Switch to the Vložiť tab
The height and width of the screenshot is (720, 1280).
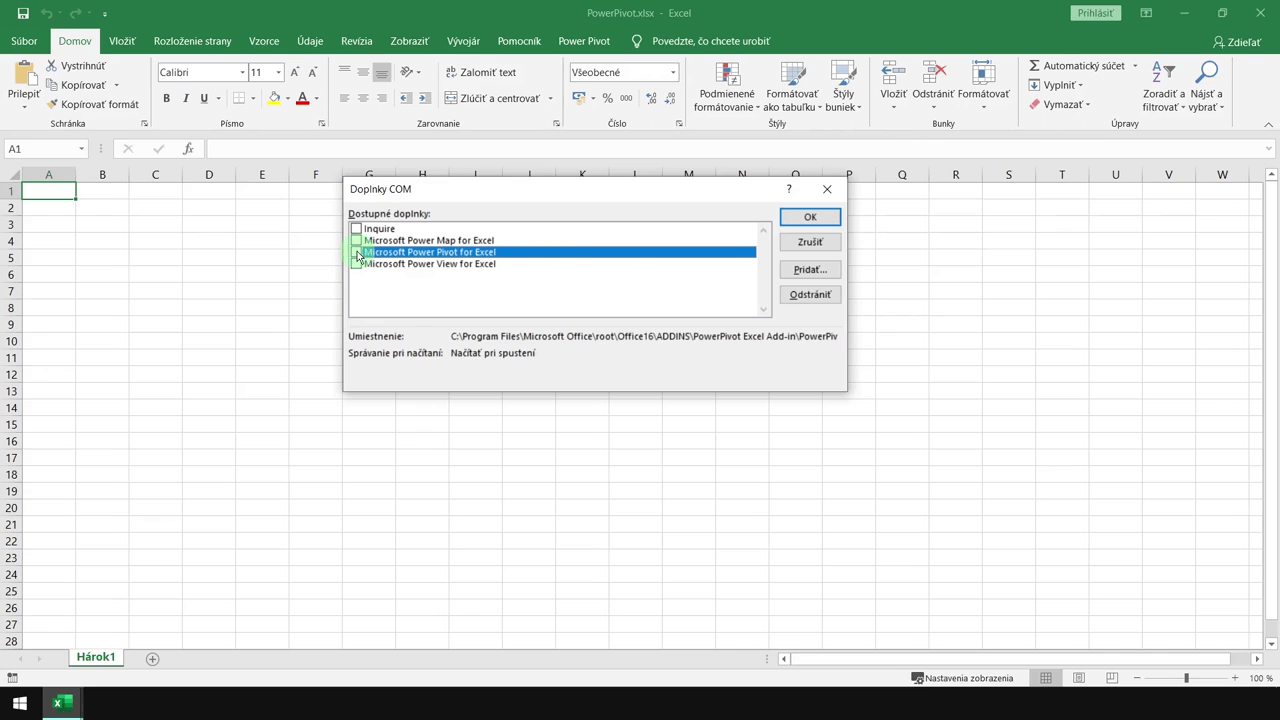point(122,41)
